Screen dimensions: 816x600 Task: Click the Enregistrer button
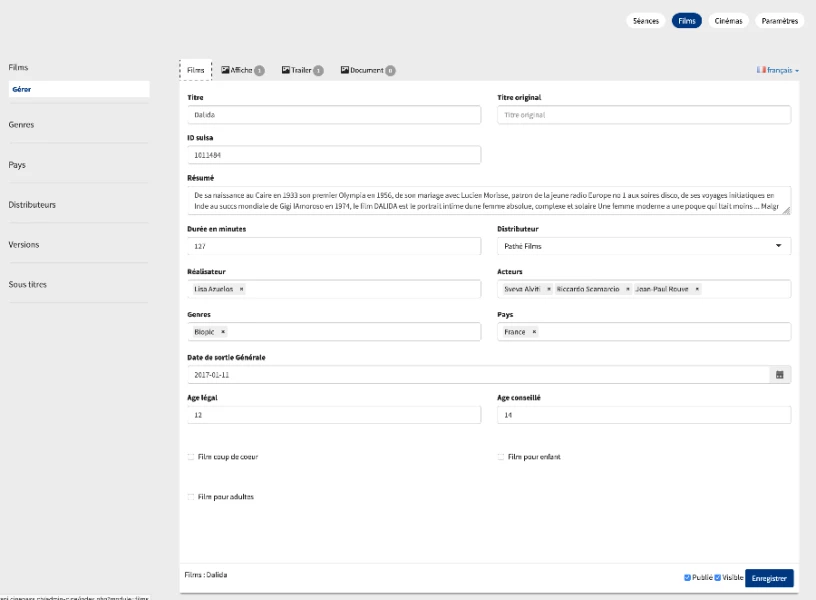(x=769, y=578)
